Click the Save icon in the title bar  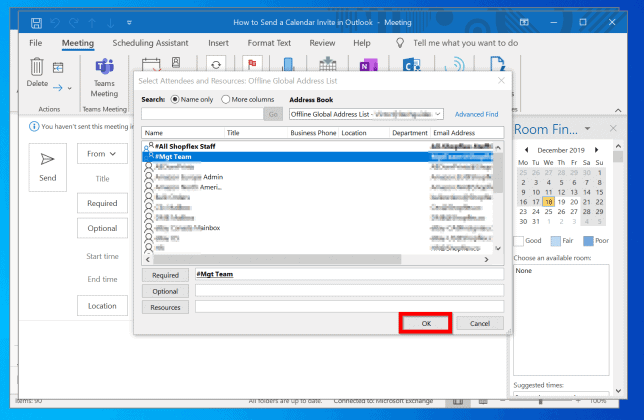(36, 23)
